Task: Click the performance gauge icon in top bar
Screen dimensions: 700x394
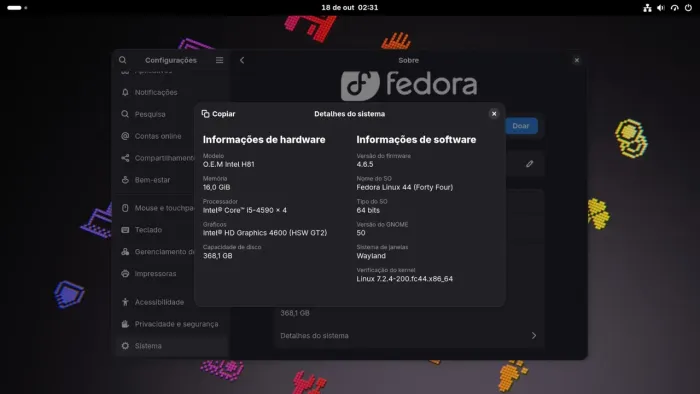Action: point(675,8)
